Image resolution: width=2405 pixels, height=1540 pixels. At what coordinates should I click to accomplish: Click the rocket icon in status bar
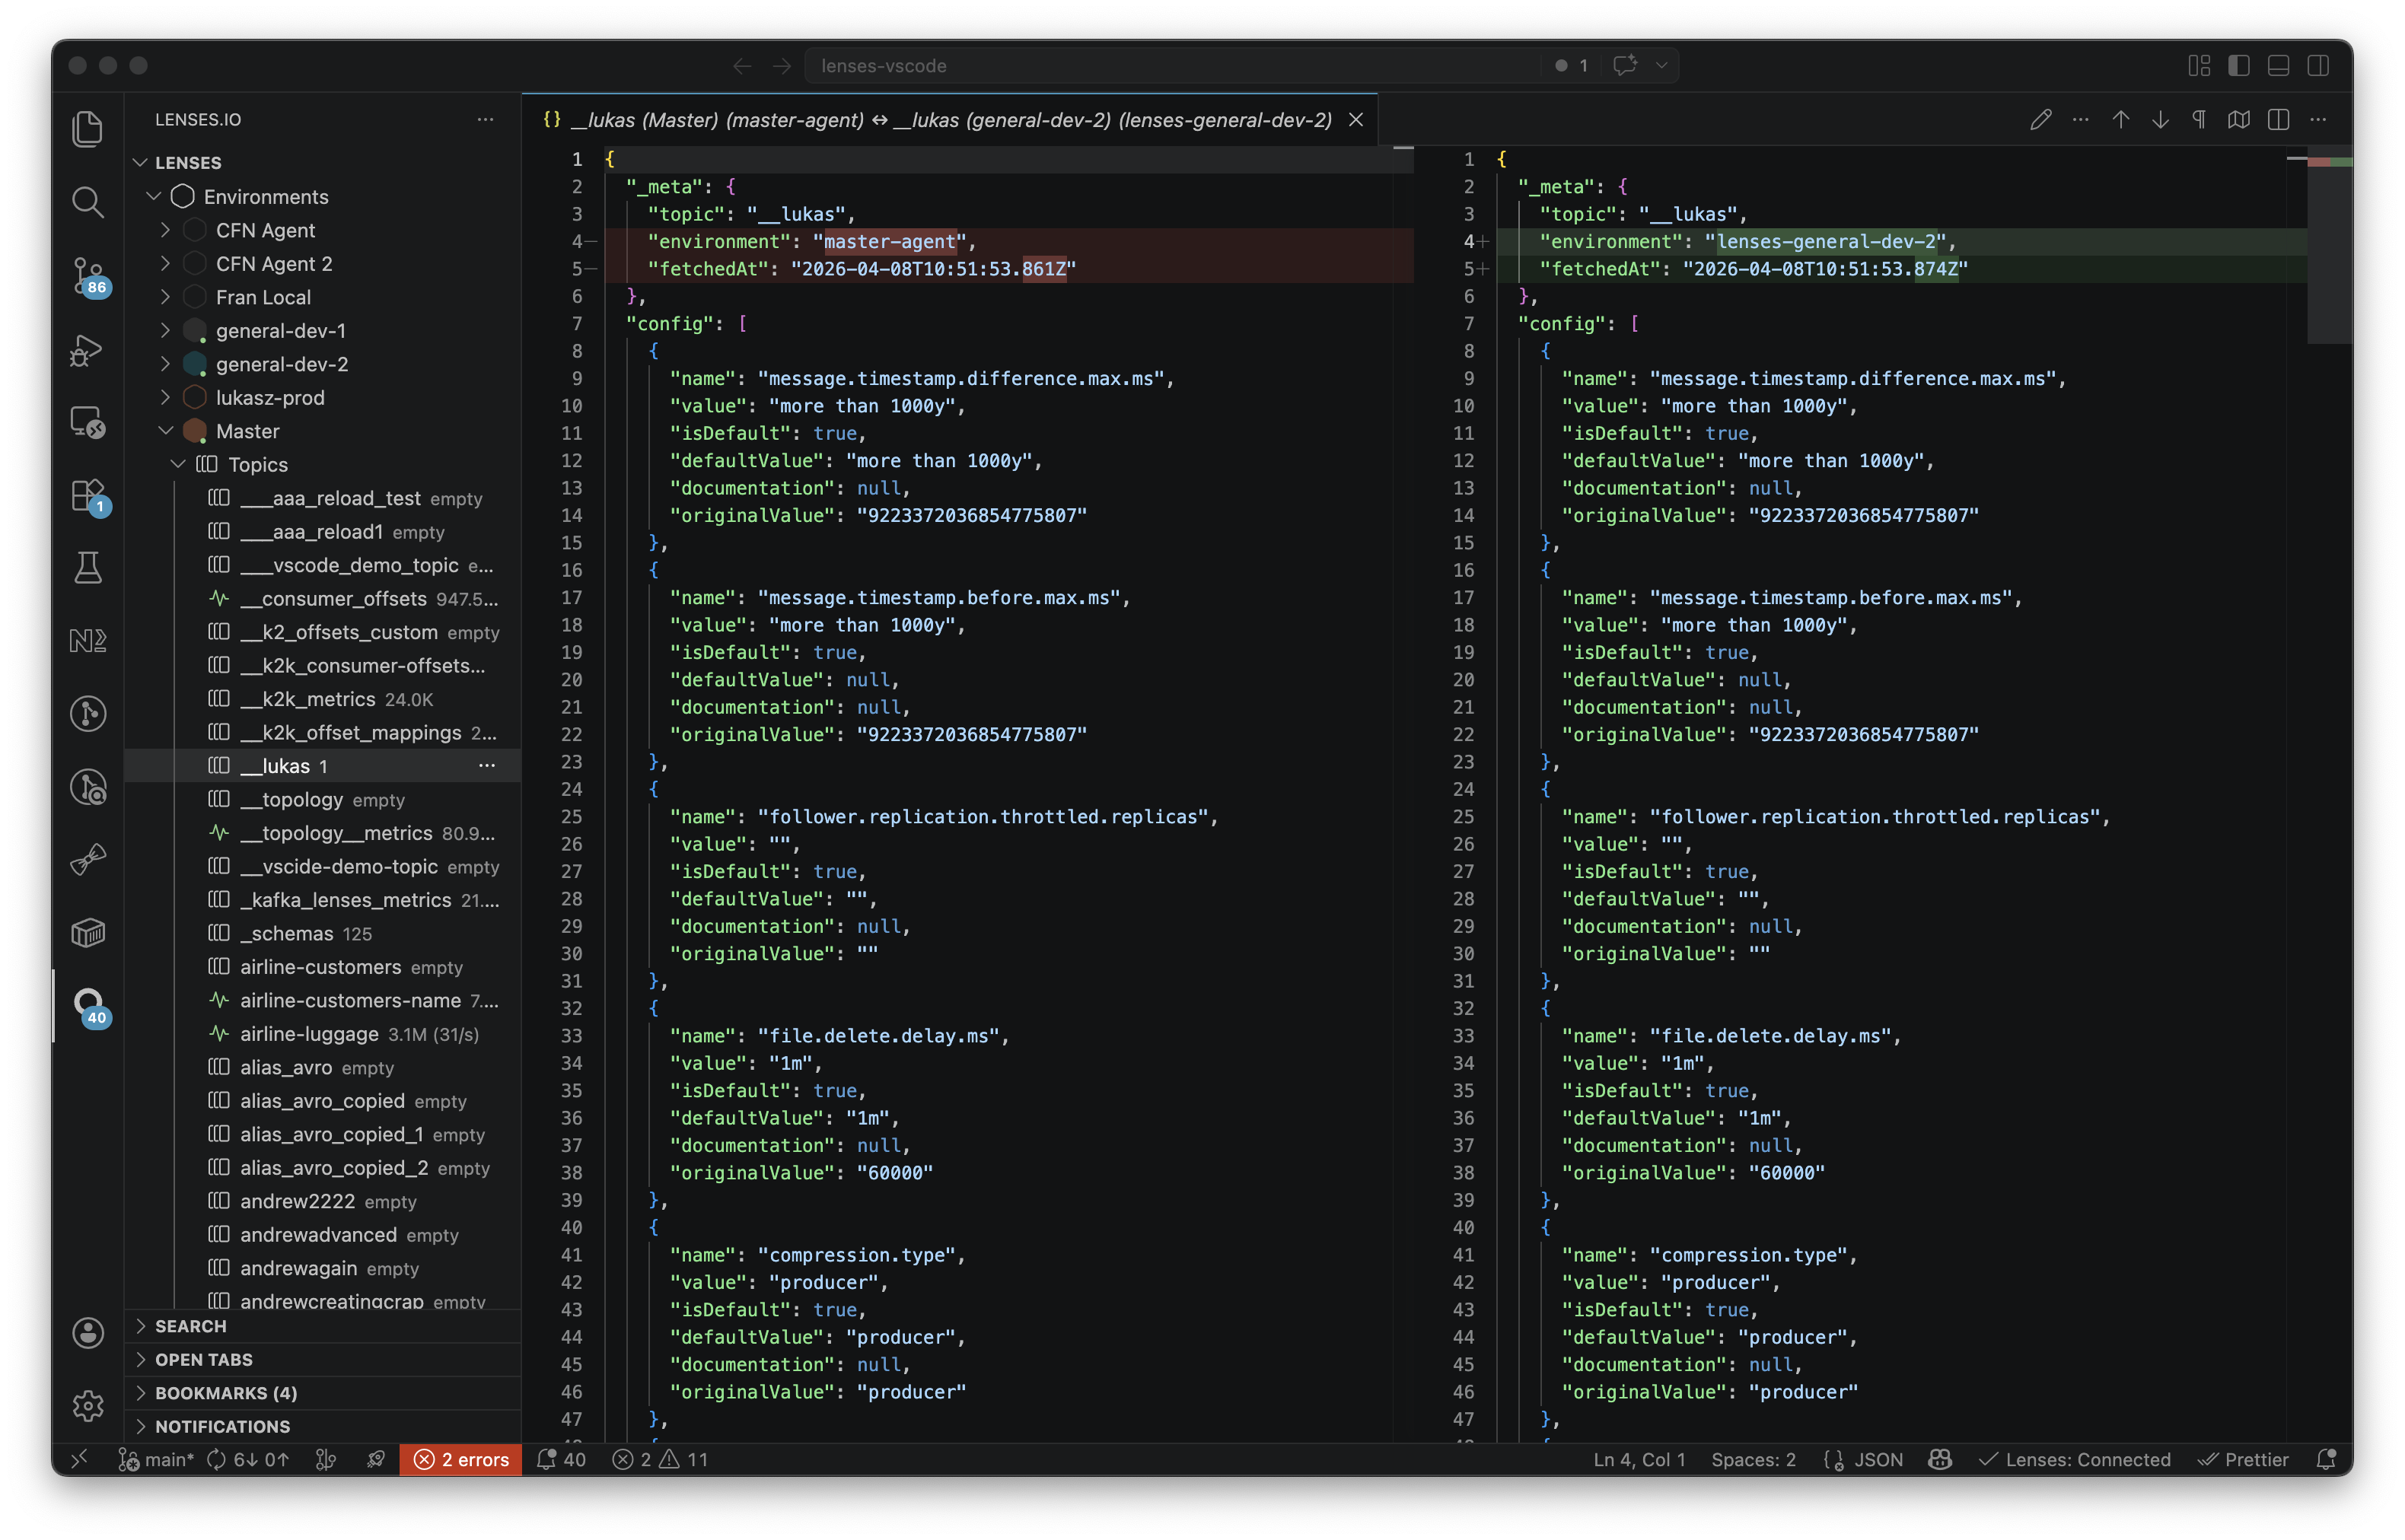pyautogui.click(x=376, y=1459)
